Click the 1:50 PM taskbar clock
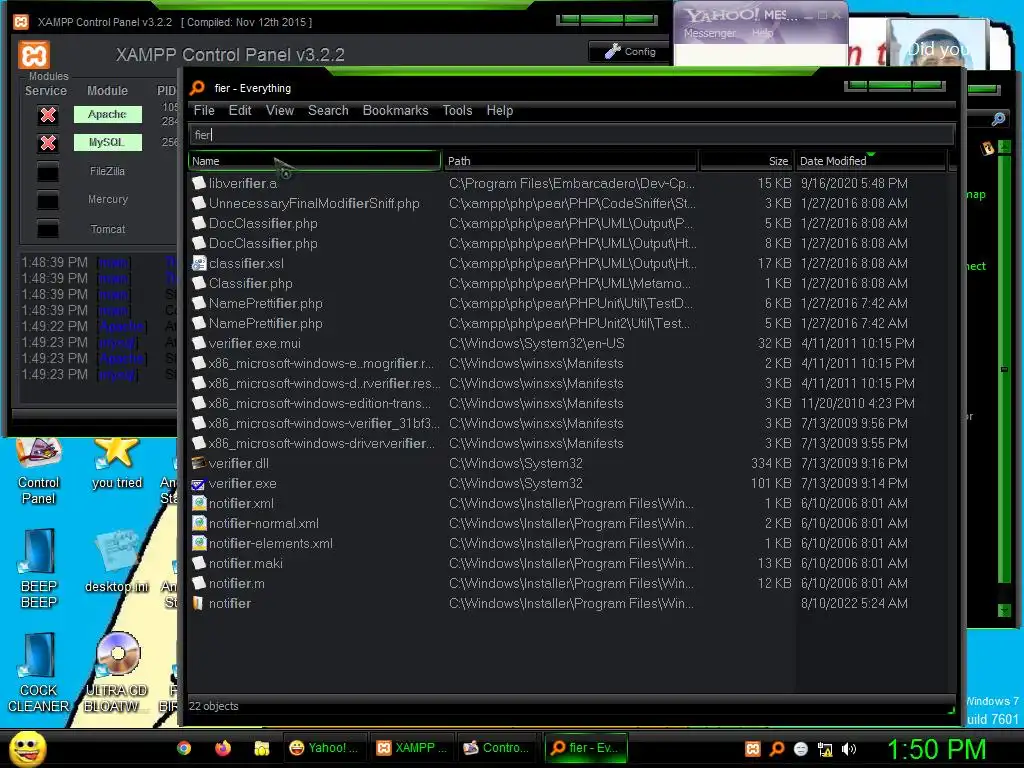Viewport: 1024px width, 768px height. [936, 749]
